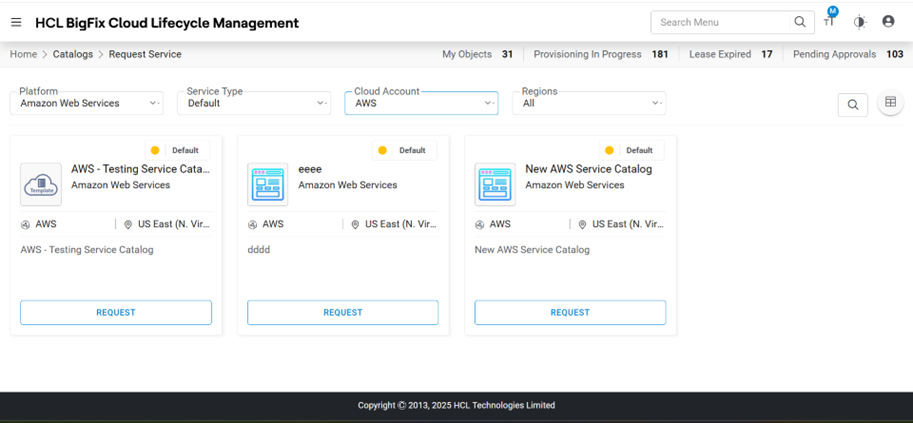
Task: Click into the Search Menu field
Action: 722,22
